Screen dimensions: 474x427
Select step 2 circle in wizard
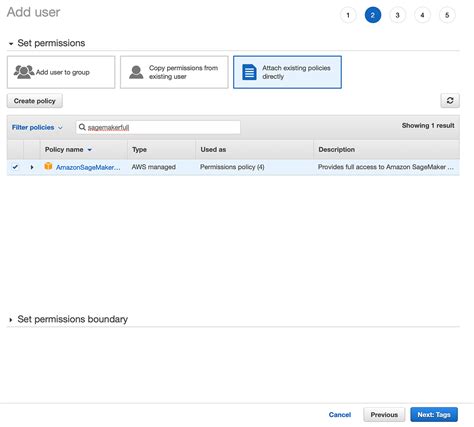[373, 15]
